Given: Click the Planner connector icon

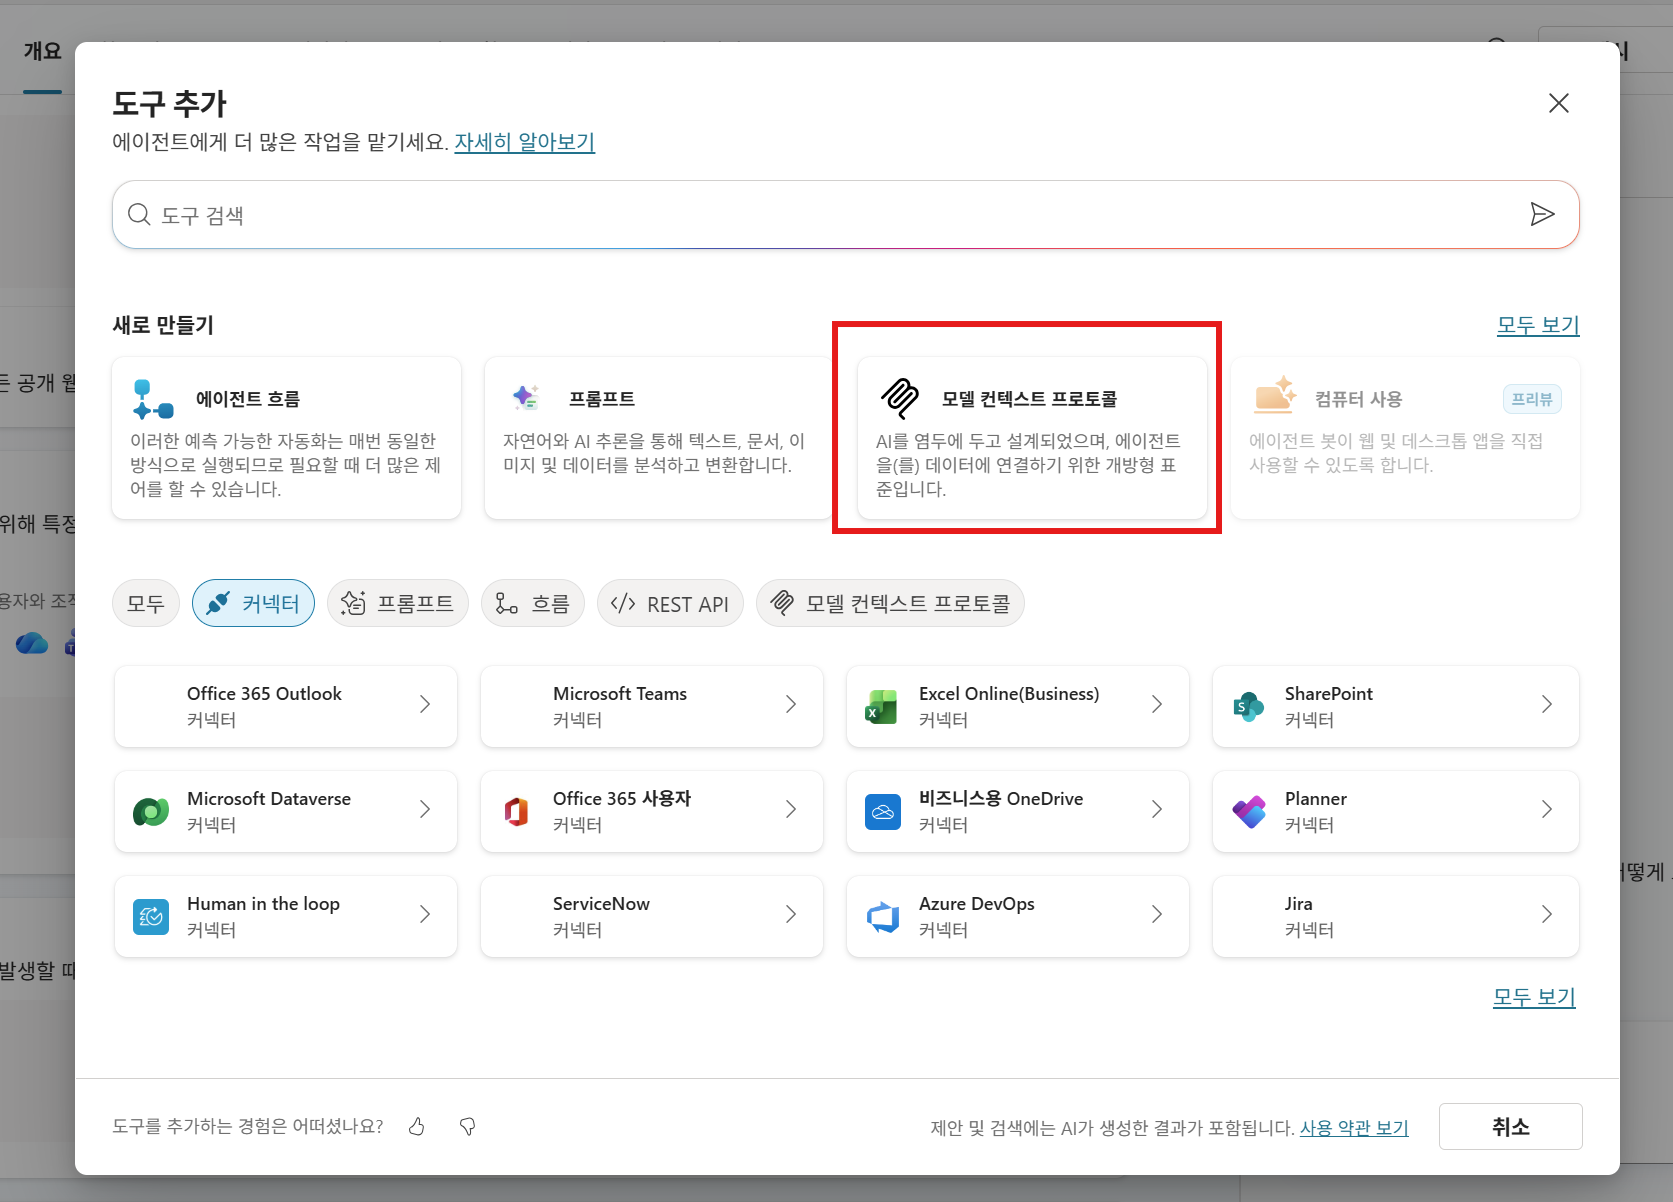Looking at the screenshot, I should pos(1248,812).
